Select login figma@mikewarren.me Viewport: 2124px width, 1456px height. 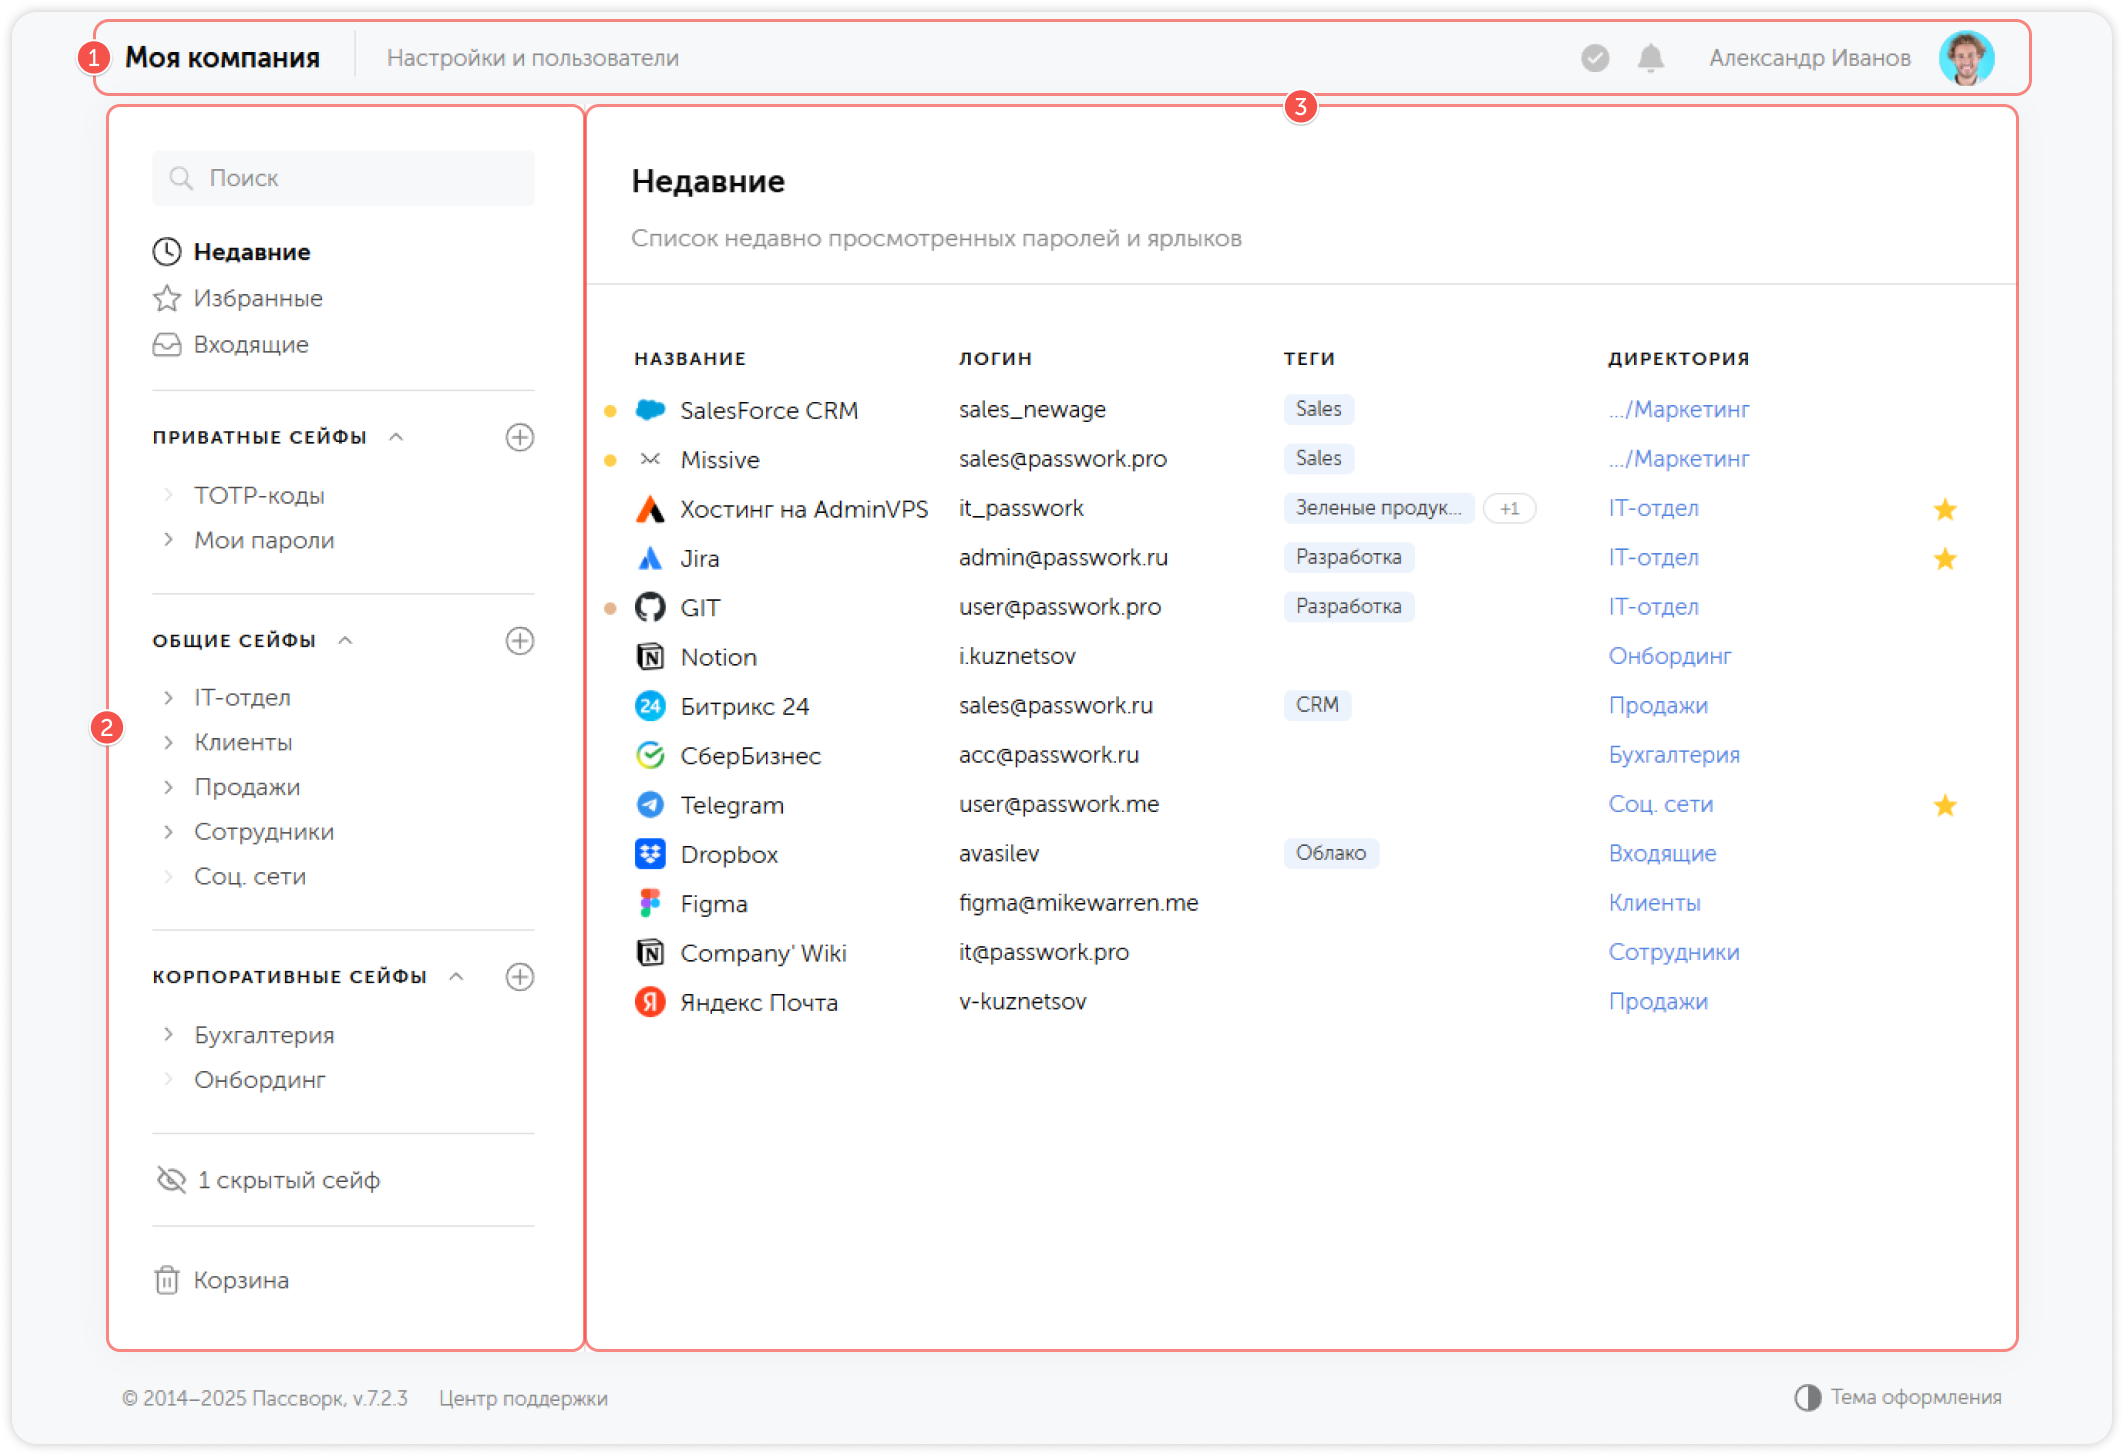(x=1078, y=903)
